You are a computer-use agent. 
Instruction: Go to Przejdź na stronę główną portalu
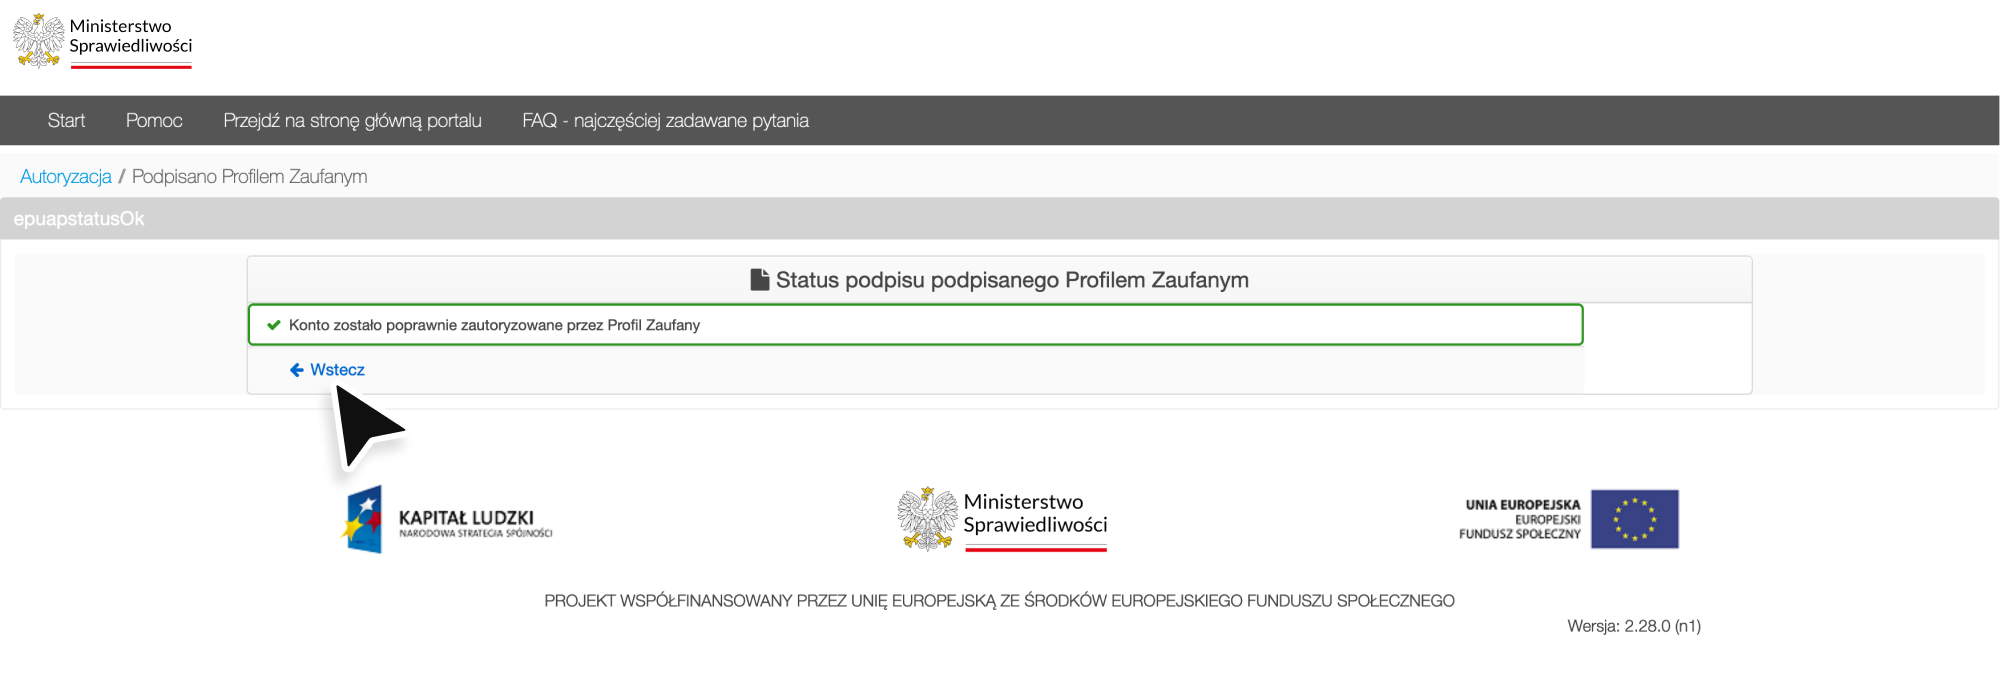pyautogui.click(x=352, y=121)
